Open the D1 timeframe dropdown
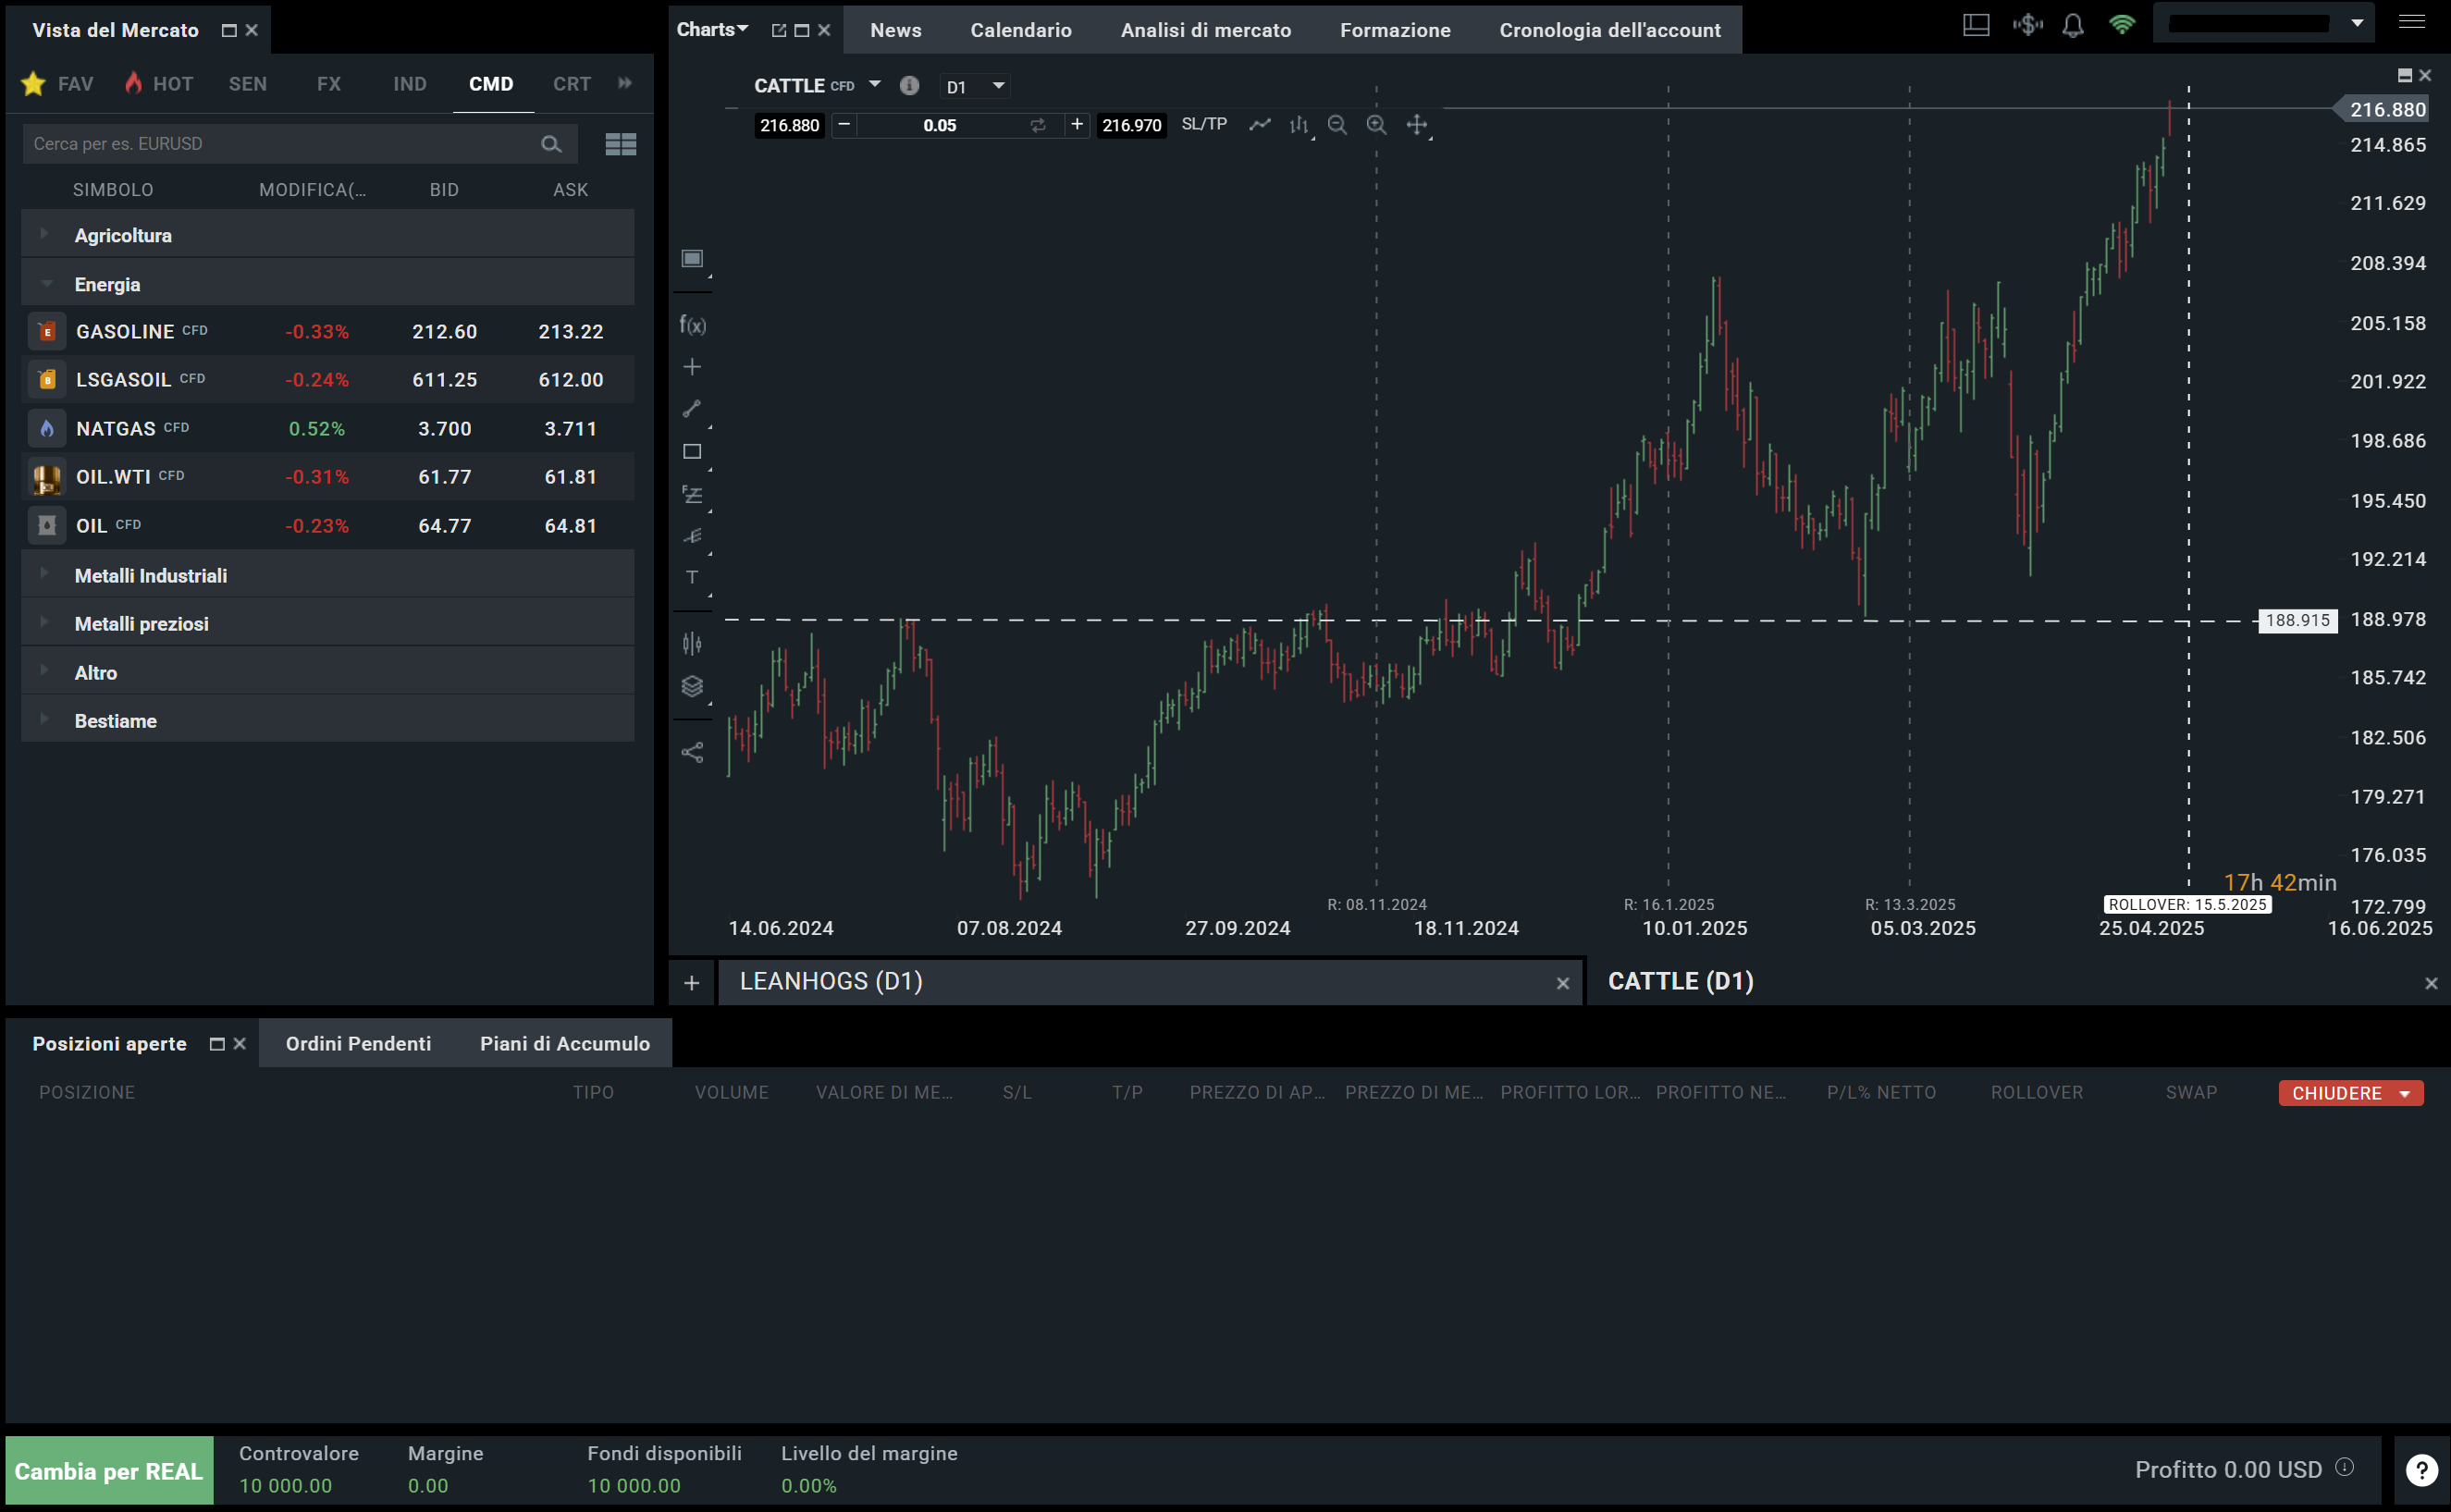Screen dimensions: 2451x1512 pyautogui.click(x=975, y=86)
